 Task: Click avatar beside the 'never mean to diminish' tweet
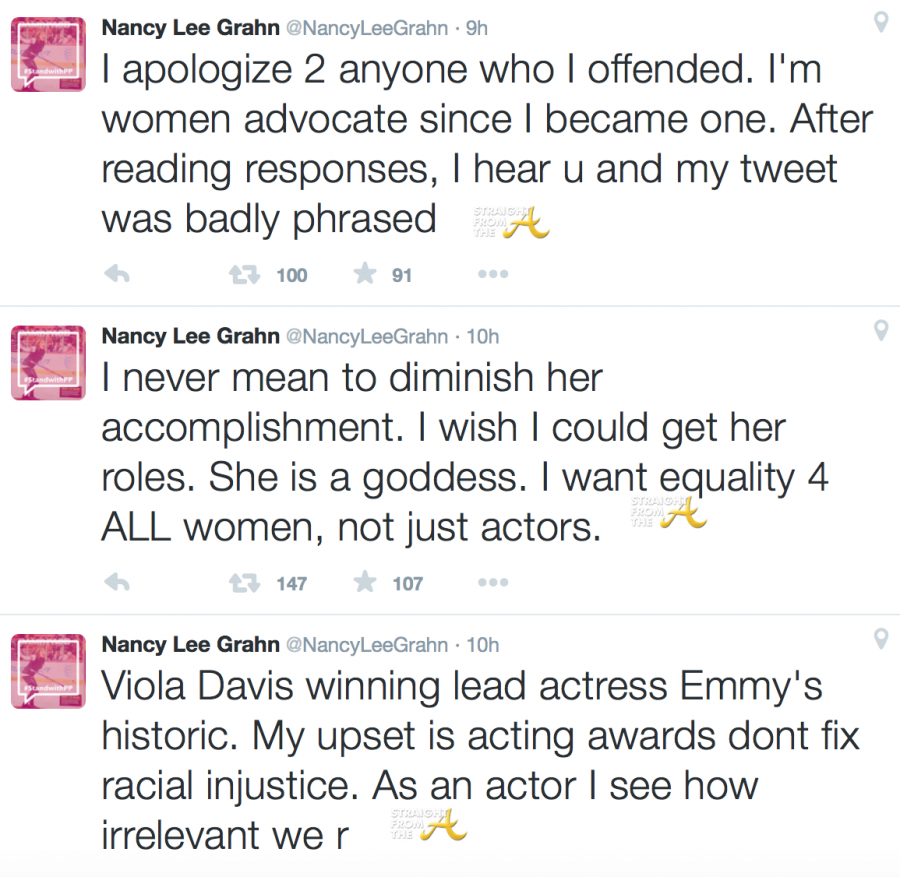47,363
